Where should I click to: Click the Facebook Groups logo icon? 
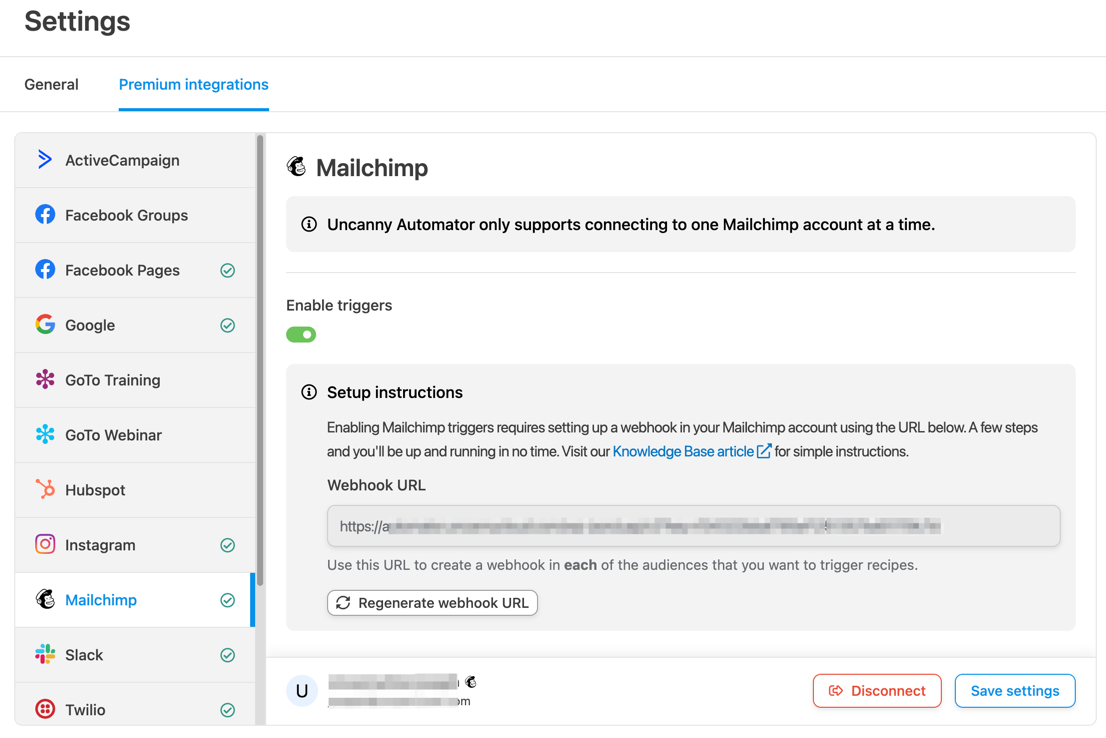point(45,214)
